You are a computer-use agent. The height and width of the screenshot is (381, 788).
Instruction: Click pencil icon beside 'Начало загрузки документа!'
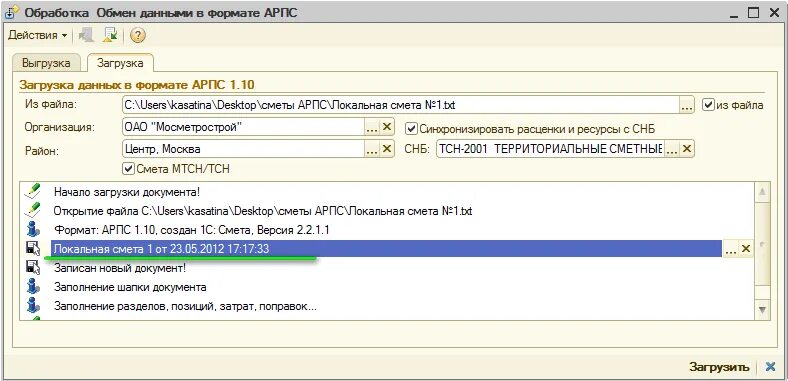pyautogui.click(x=33, y=192)
